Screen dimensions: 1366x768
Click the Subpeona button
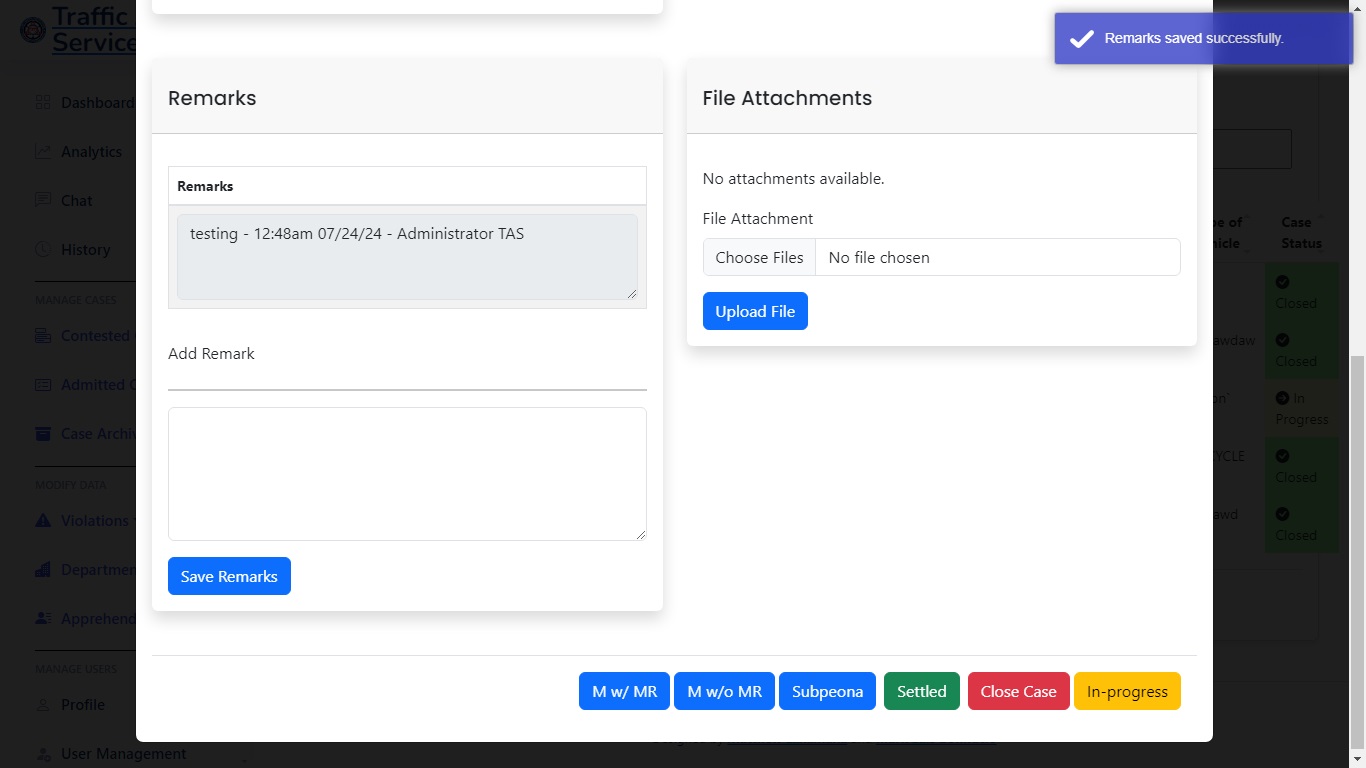pyautogui.click(x=827, y=691)
